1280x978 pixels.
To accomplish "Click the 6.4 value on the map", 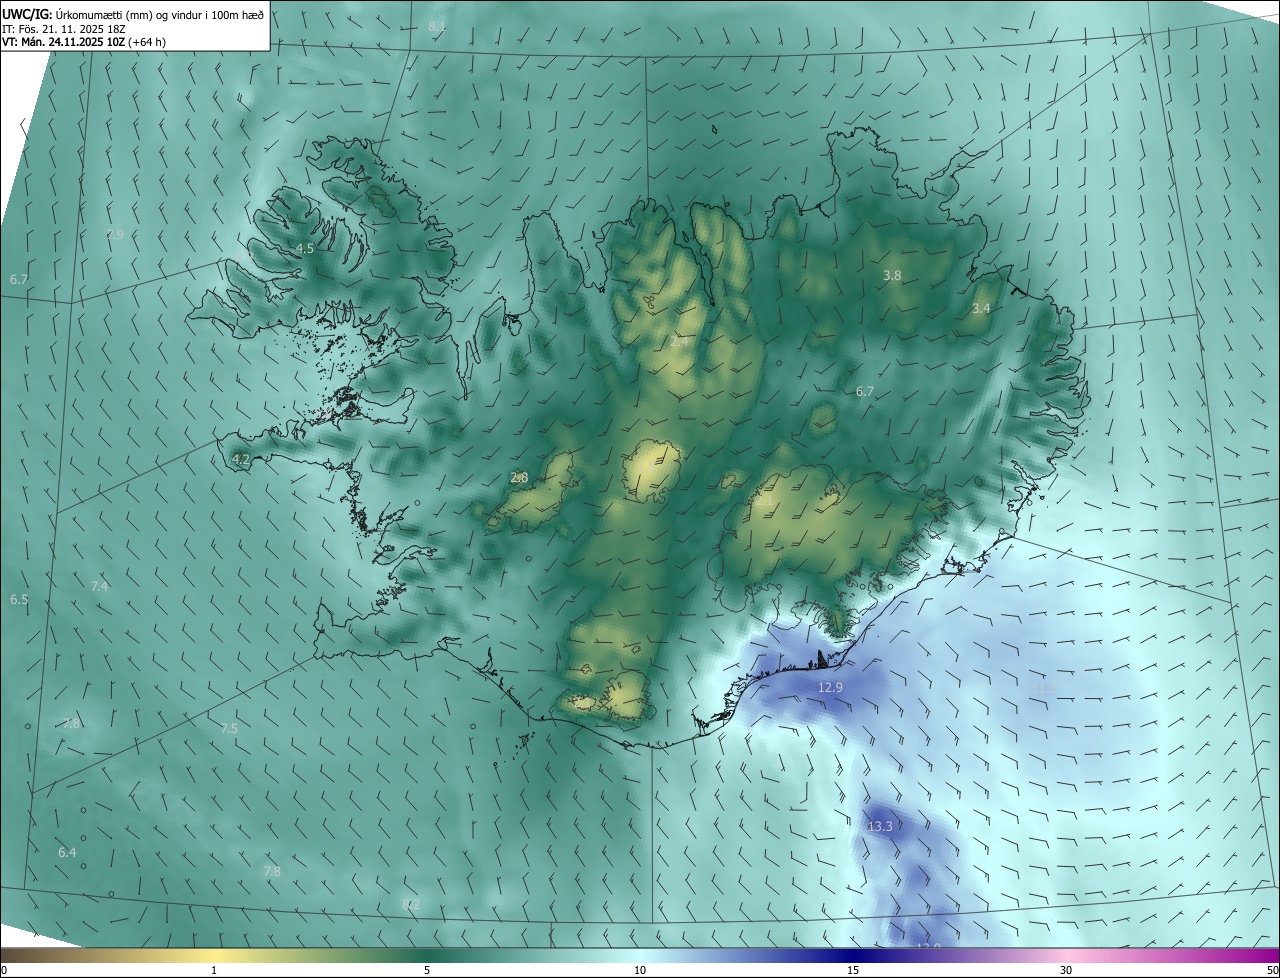I will tap(67, 853).
